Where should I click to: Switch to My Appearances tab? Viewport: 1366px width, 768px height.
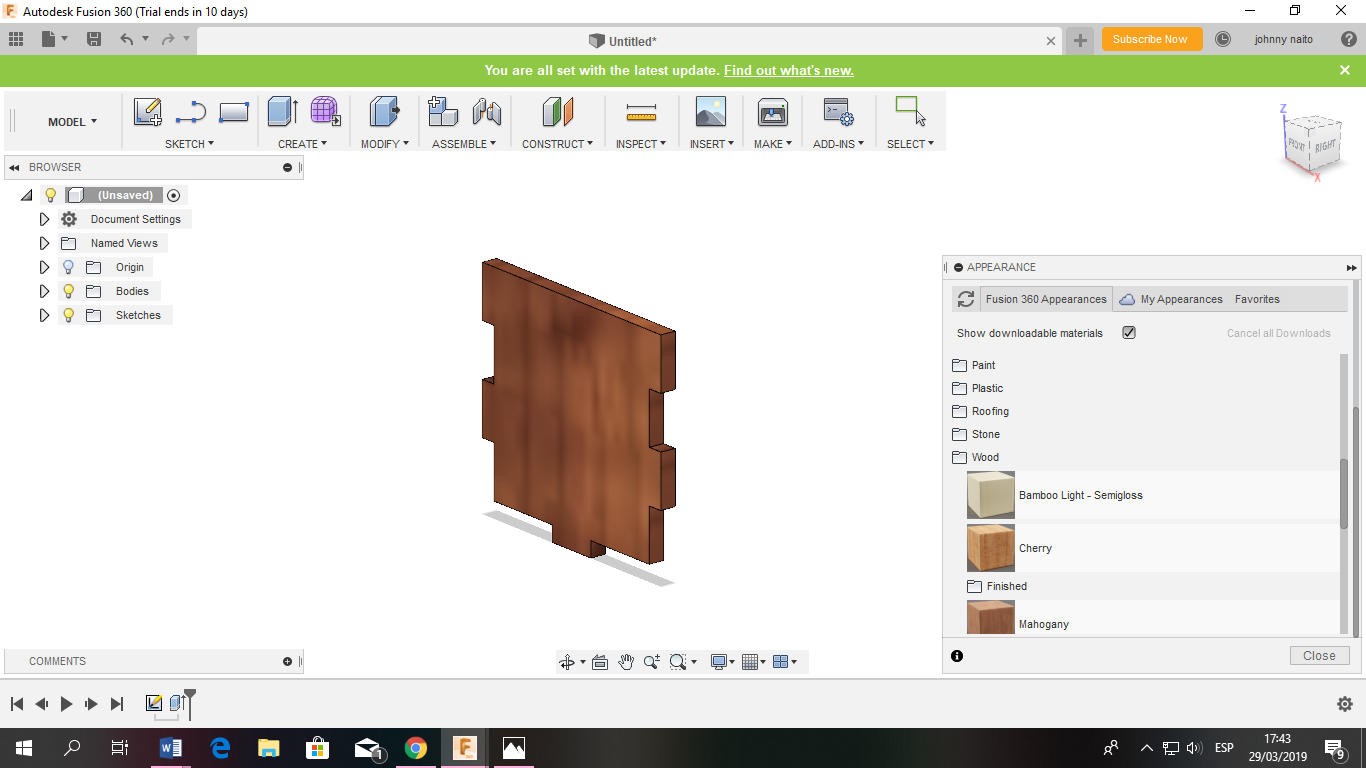pyautogui.click(x=1171, y=299)
